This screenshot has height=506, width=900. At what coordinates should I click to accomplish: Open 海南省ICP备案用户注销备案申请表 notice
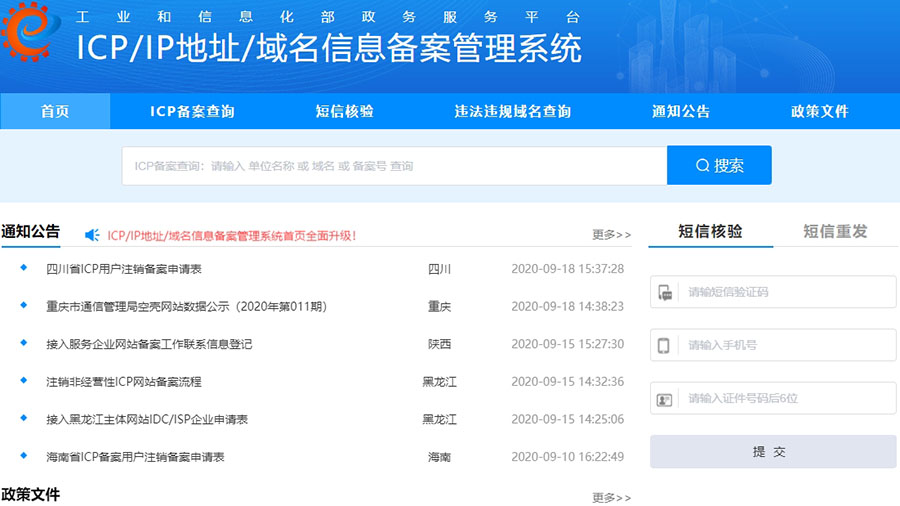pyautogui.click(x=135, y=457)
